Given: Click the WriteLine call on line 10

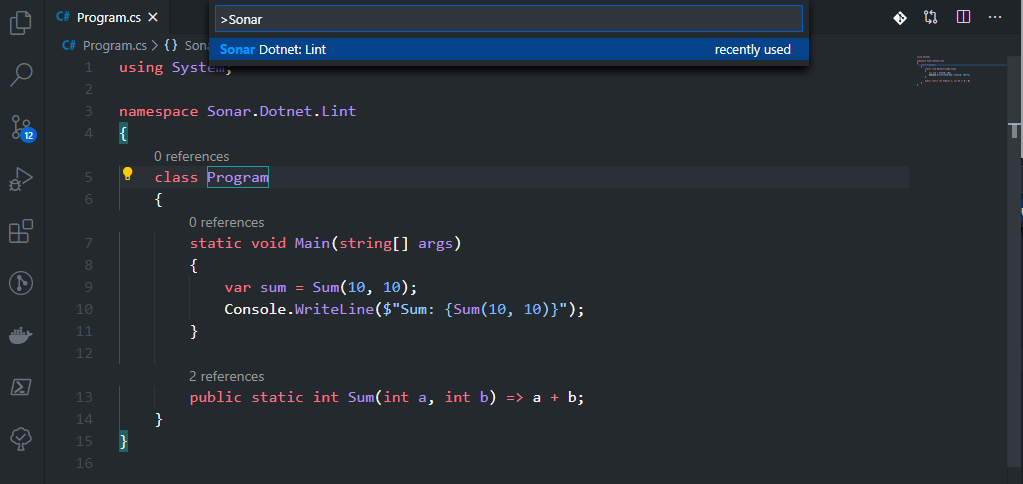Looking at the screenshot, I should (x=334, y=309).
